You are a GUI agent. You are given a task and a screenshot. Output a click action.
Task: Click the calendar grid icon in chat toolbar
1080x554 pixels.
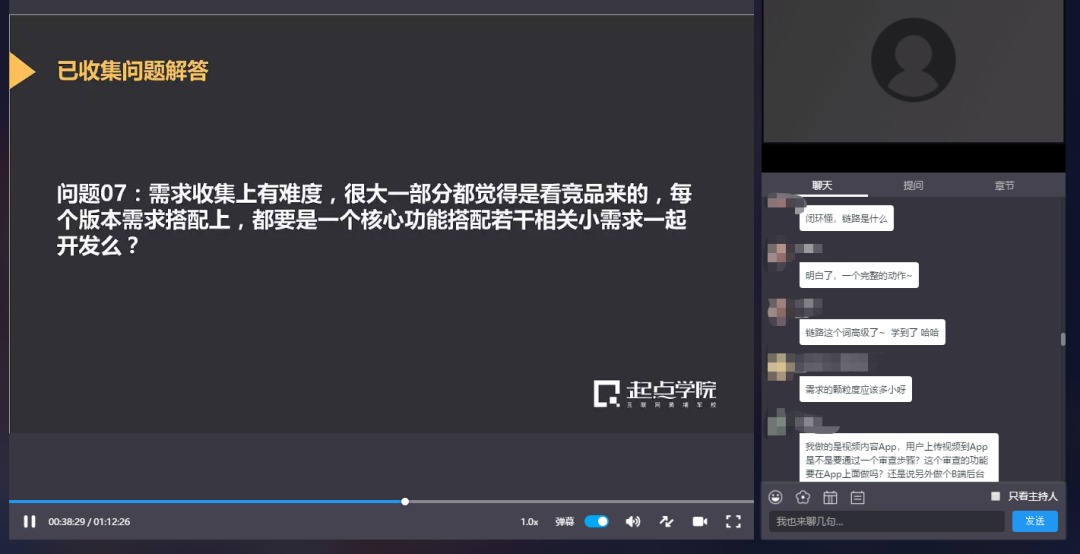tap(830, 497)
